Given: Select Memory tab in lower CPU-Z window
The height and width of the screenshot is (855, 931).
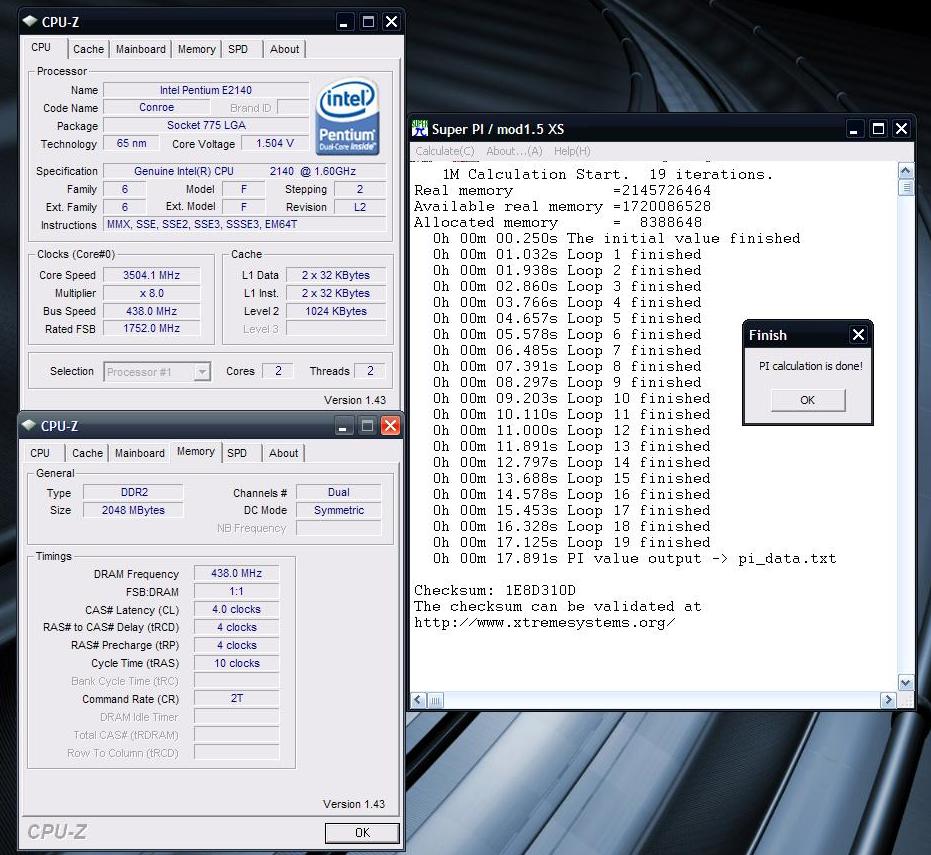Looking at the screenshot, I should pos(196,451).
